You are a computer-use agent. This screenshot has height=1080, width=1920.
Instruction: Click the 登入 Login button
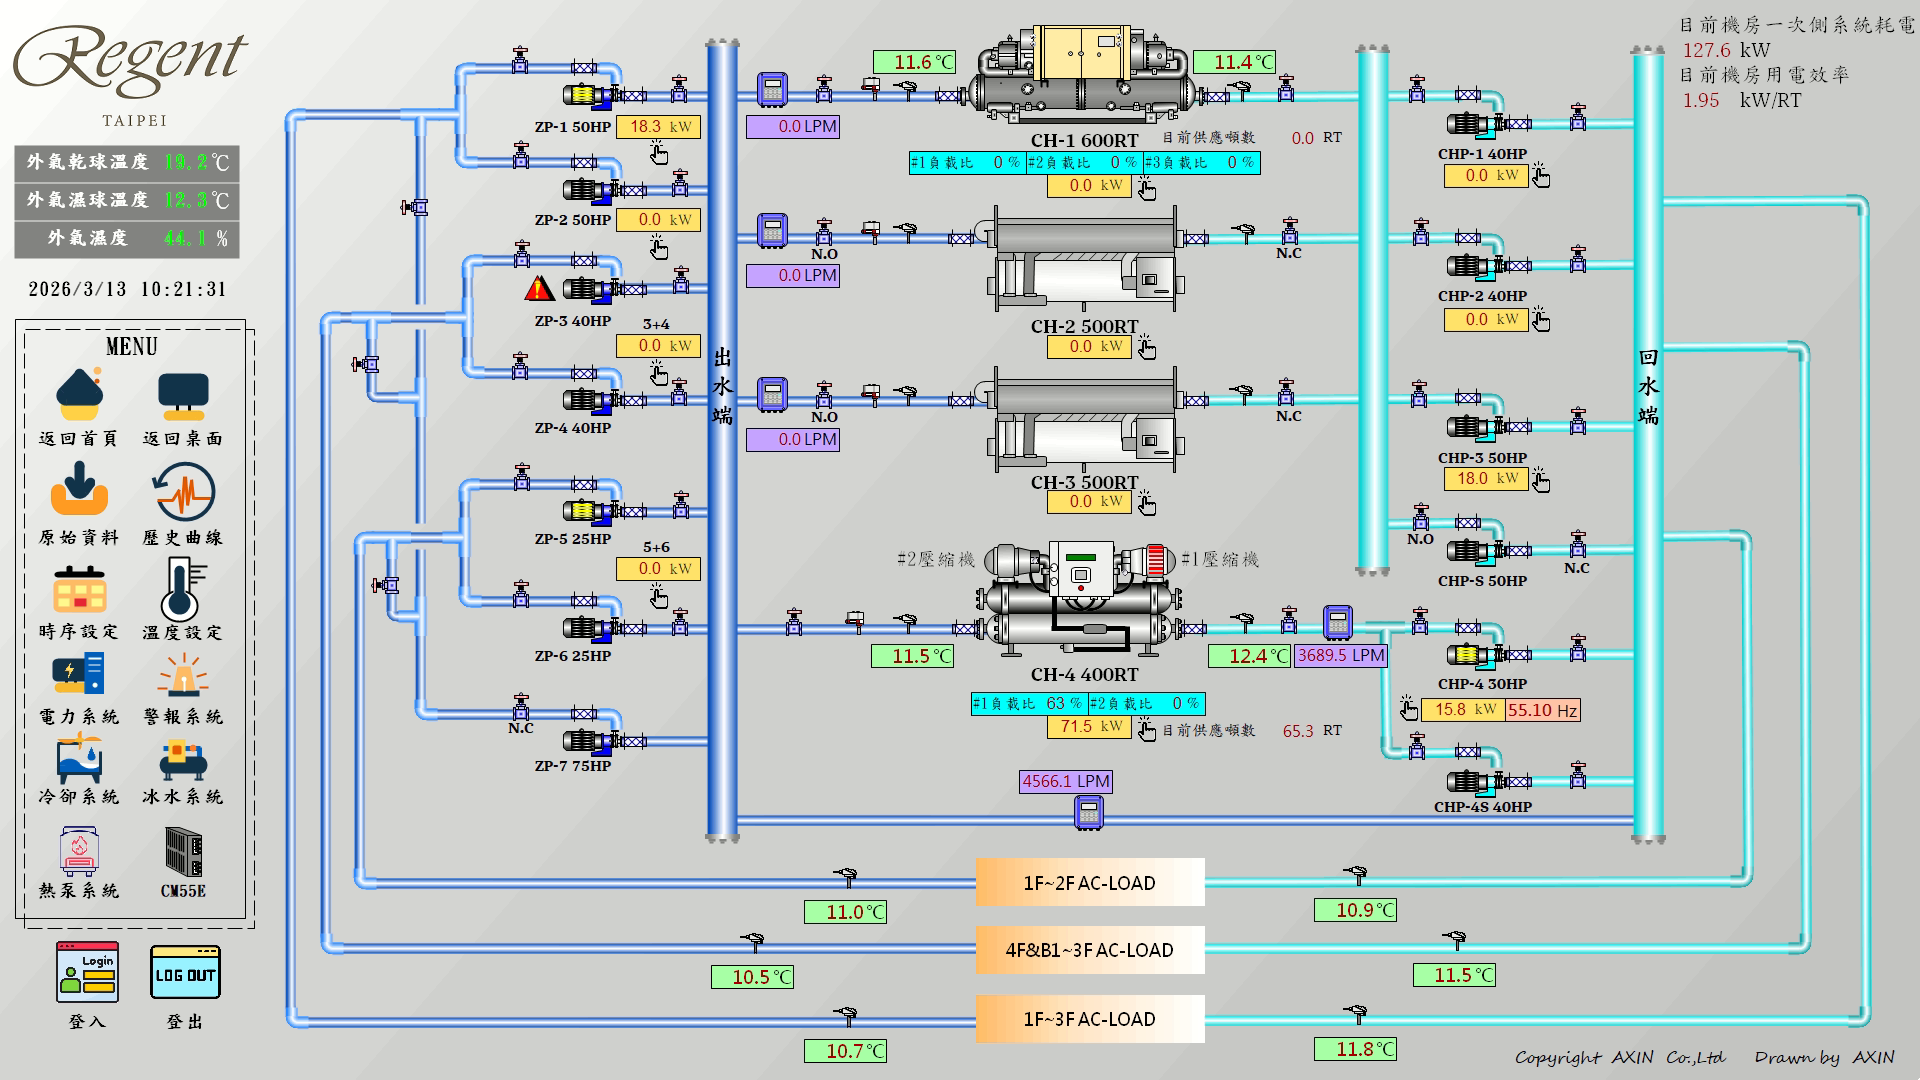(x=88, y=972)
